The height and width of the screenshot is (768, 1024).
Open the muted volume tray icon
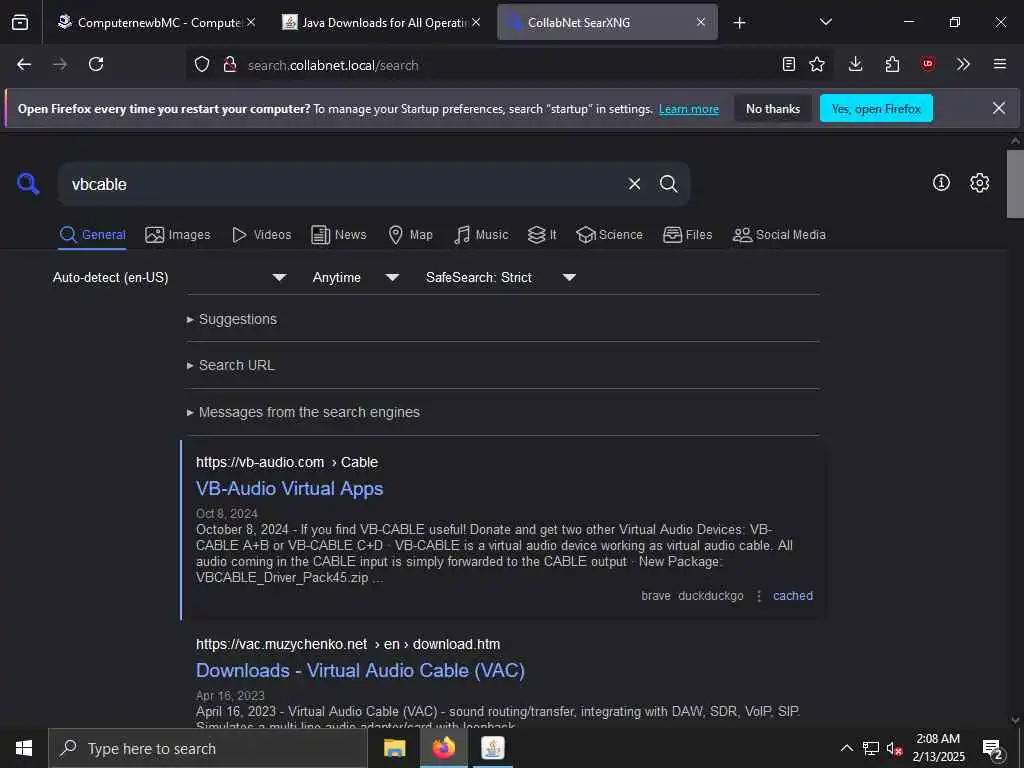[x=893, y=749]
